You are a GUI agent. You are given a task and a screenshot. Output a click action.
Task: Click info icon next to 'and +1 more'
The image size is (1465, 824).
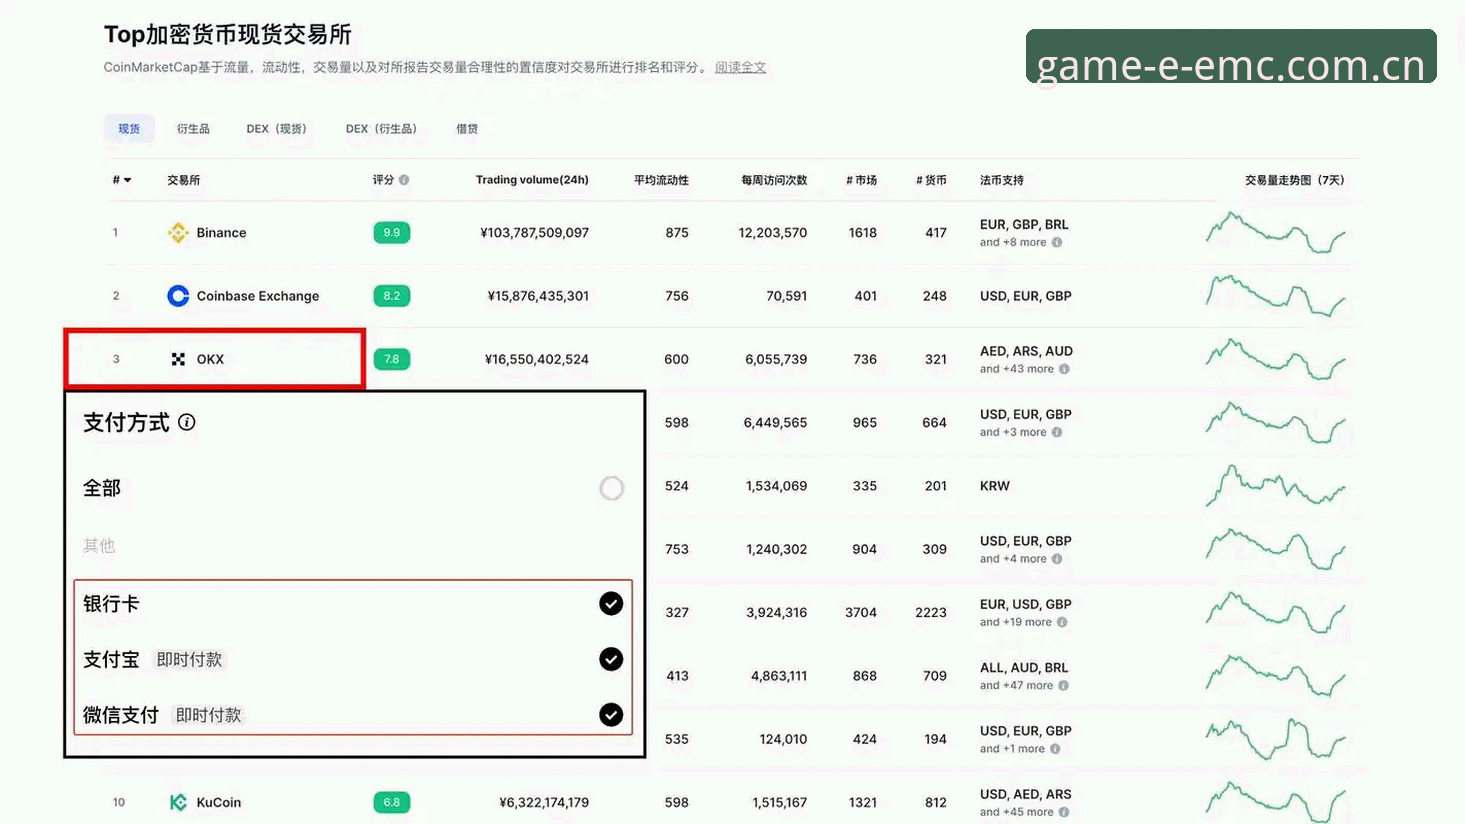tap(1055, 749)
